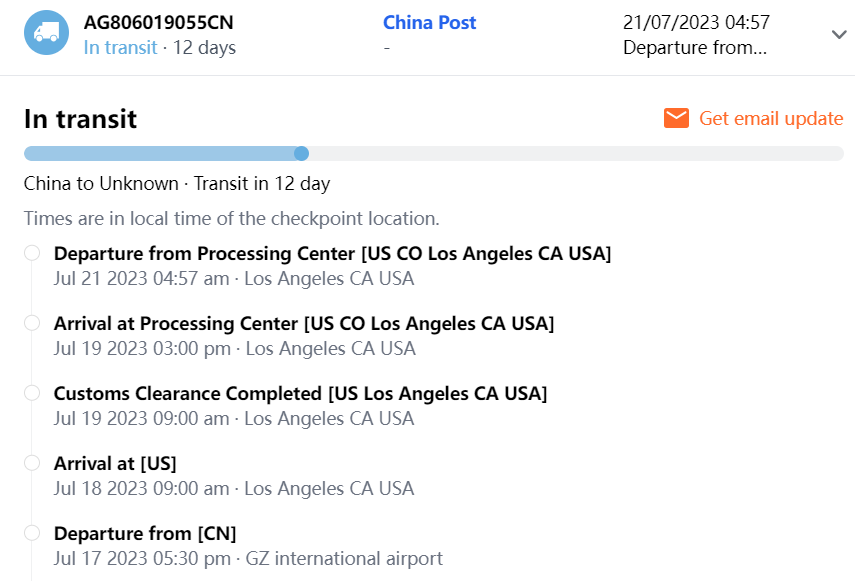This screenshot has width=855, height=581.
Task: Click the transit progress bar handle
Action: point(302,153)
